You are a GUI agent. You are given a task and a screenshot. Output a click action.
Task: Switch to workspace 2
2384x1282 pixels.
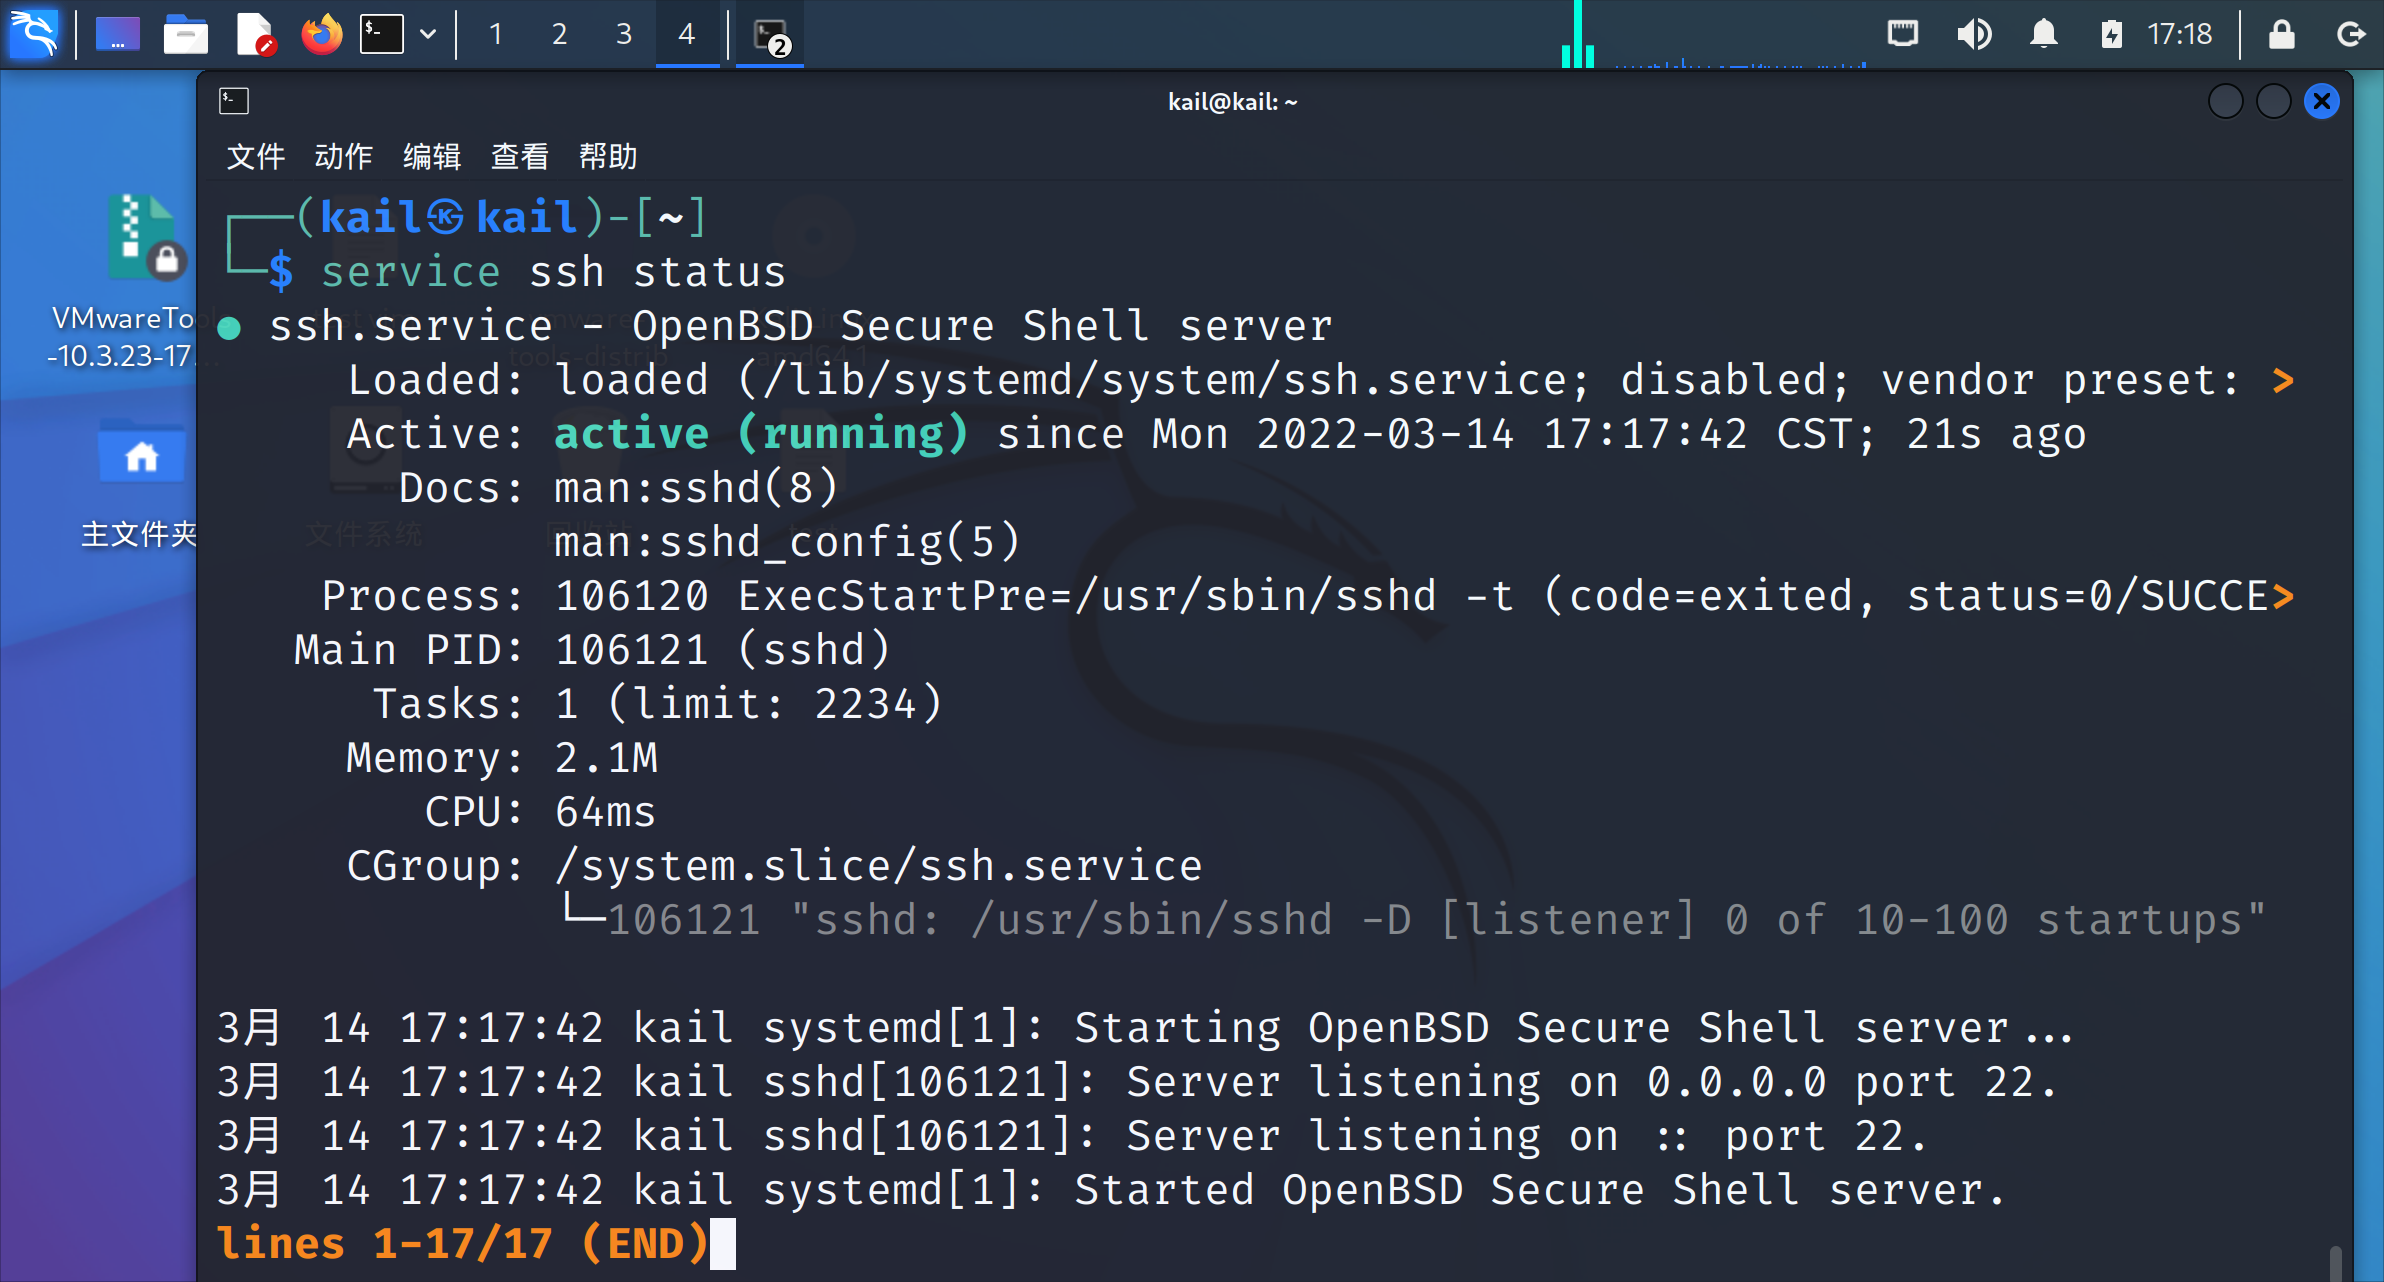559,35
